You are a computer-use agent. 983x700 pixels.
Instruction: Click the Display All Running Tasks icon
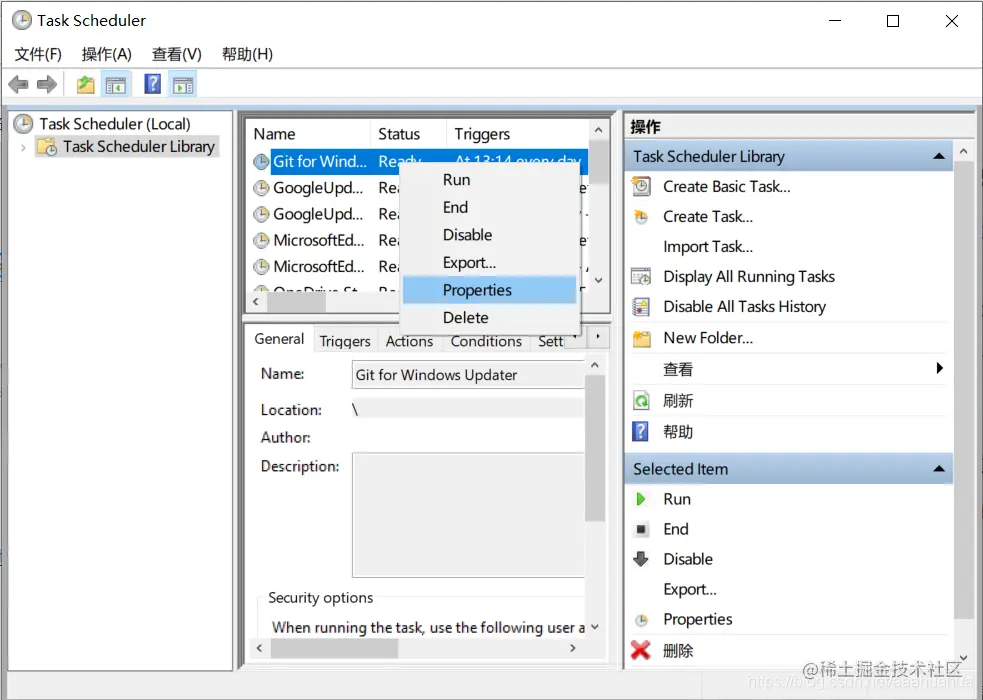tap(641, 276)
